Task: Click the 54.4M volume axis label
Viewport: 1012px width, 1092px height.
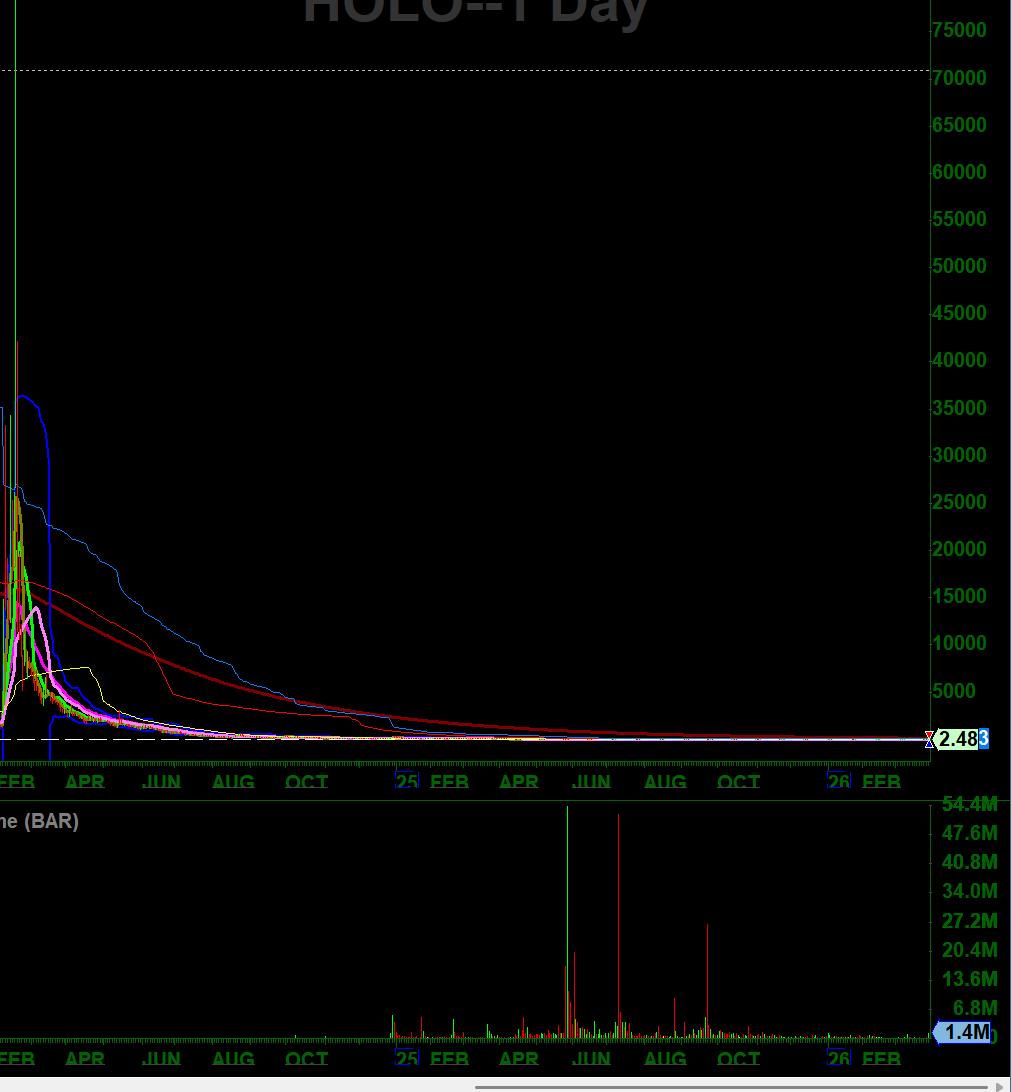Action: pos(970,804)
